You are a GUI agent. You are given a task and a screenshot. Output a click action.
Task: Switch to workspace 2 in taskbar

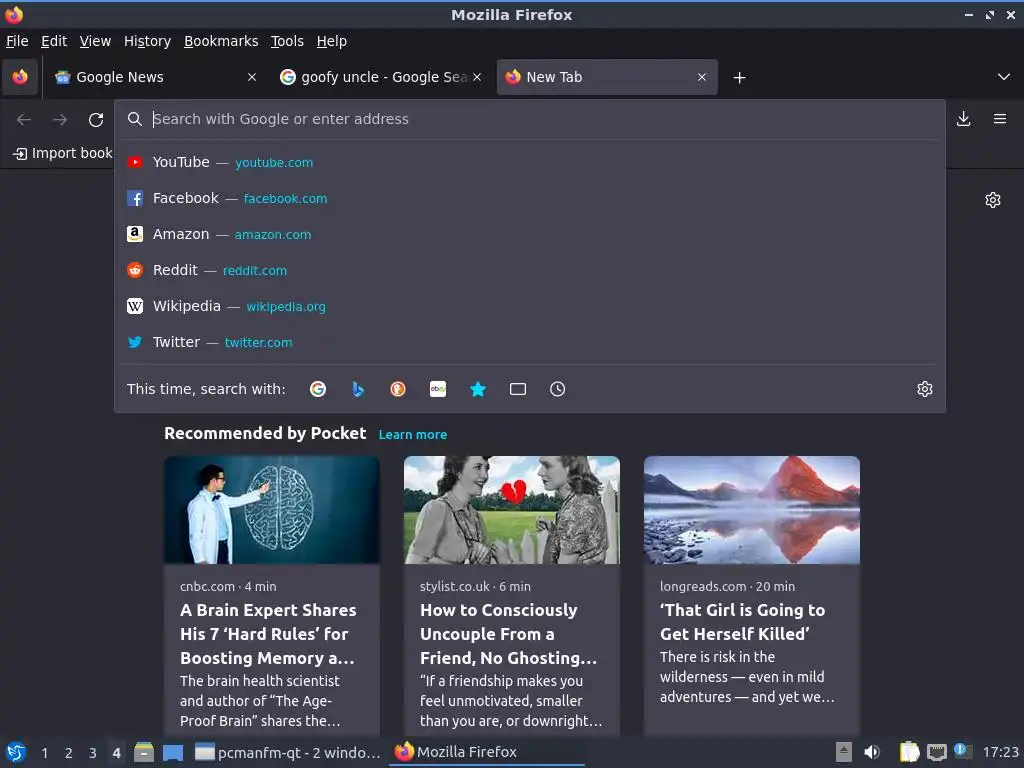click(x=69, y=753)
